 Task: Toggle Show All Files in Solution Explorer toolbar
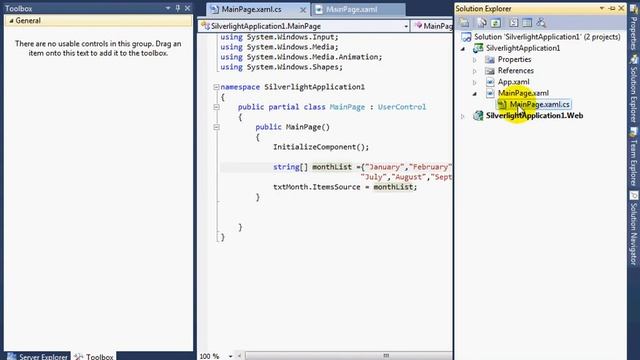pyautogui.click(x=482, y=22)
